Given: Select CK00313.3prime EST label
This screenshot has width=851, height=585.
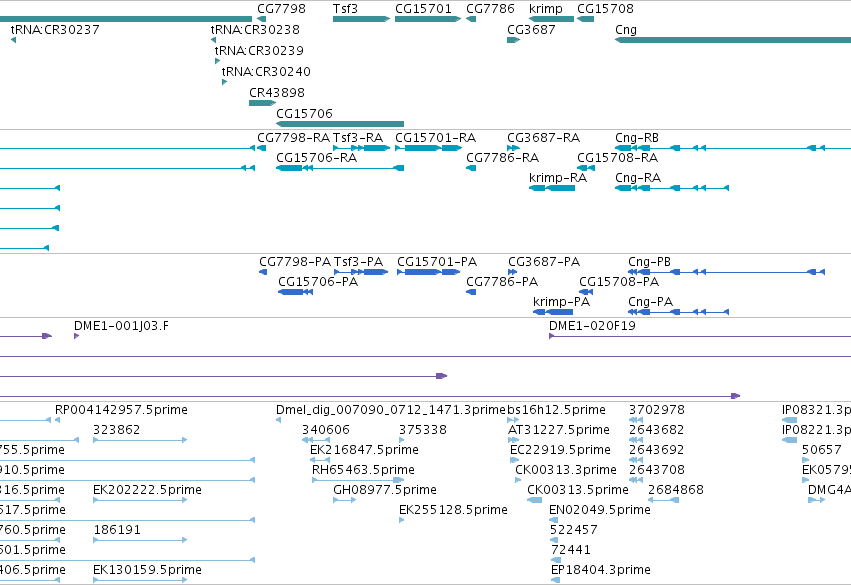Looking at the screenshot, I should 566,470.
